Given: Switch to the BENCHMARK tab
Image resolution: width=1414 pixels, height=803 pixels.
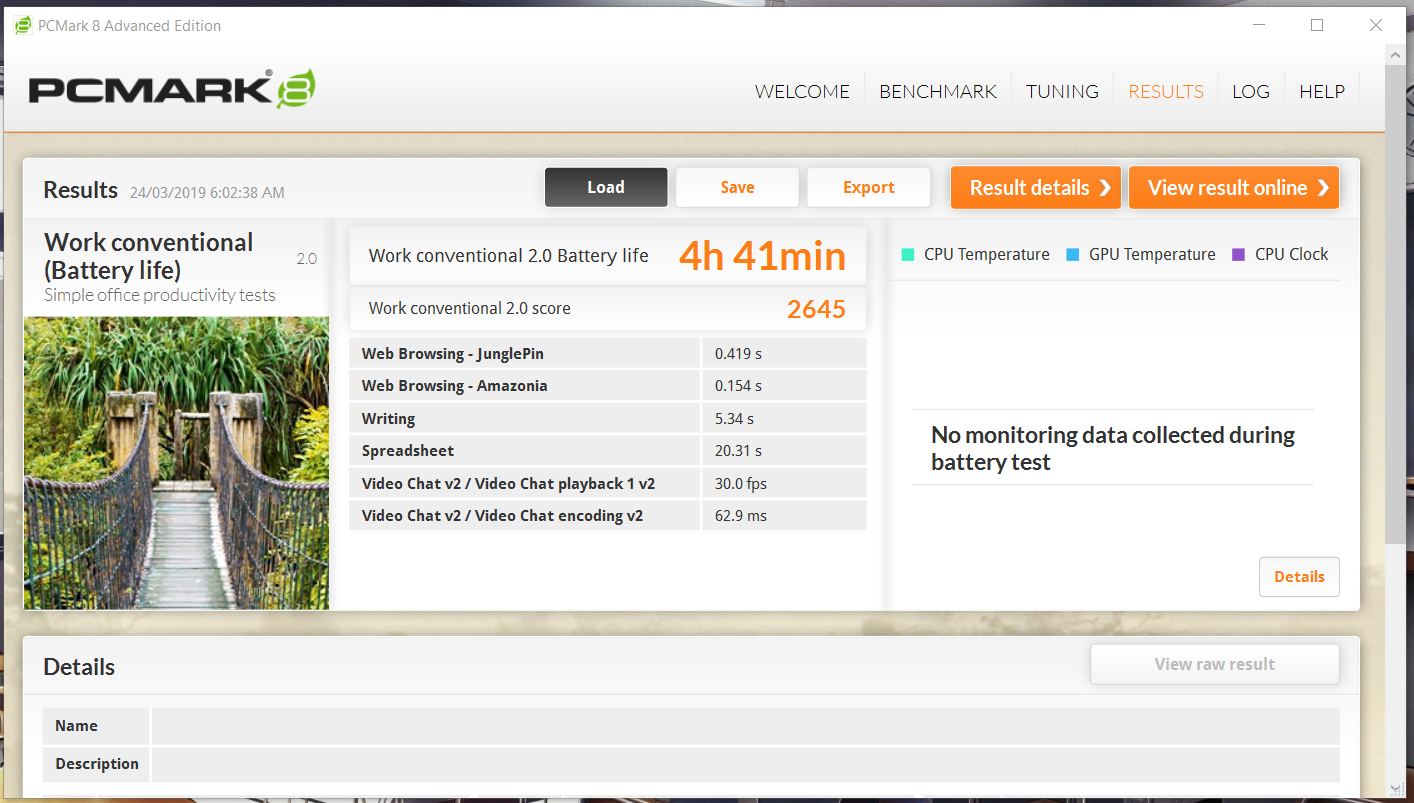Looking at the screenshot, I should tap(938, 91).
